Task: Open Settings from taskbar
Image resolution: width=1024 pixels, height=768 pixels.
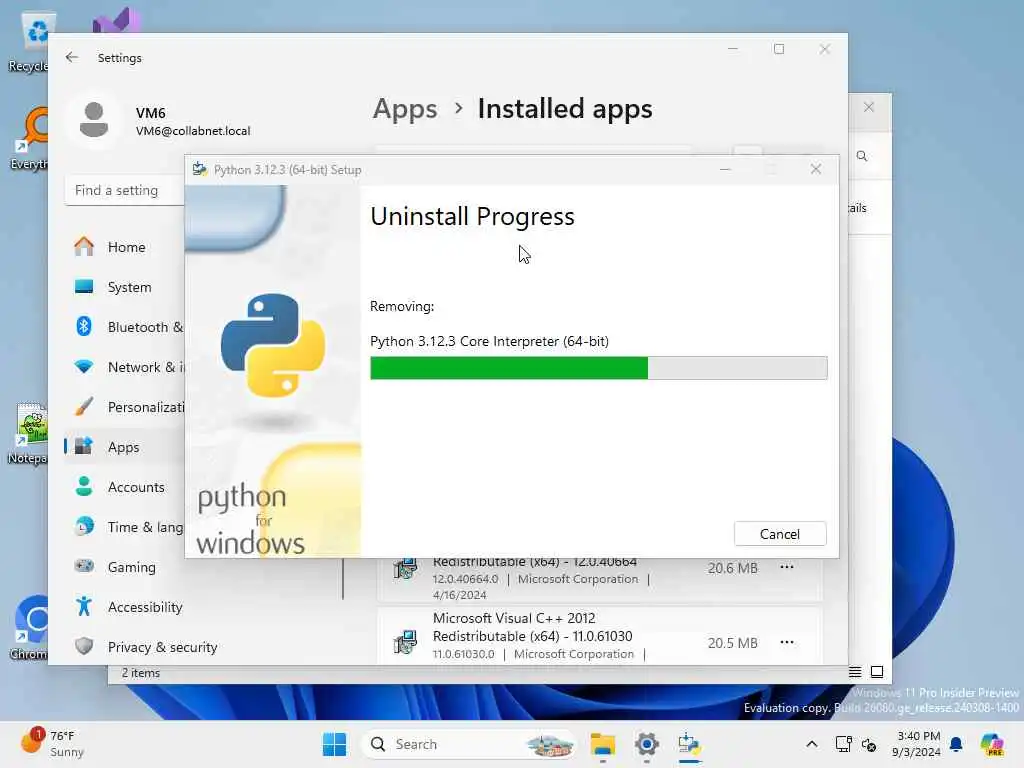Action: (x=647, y=744)
